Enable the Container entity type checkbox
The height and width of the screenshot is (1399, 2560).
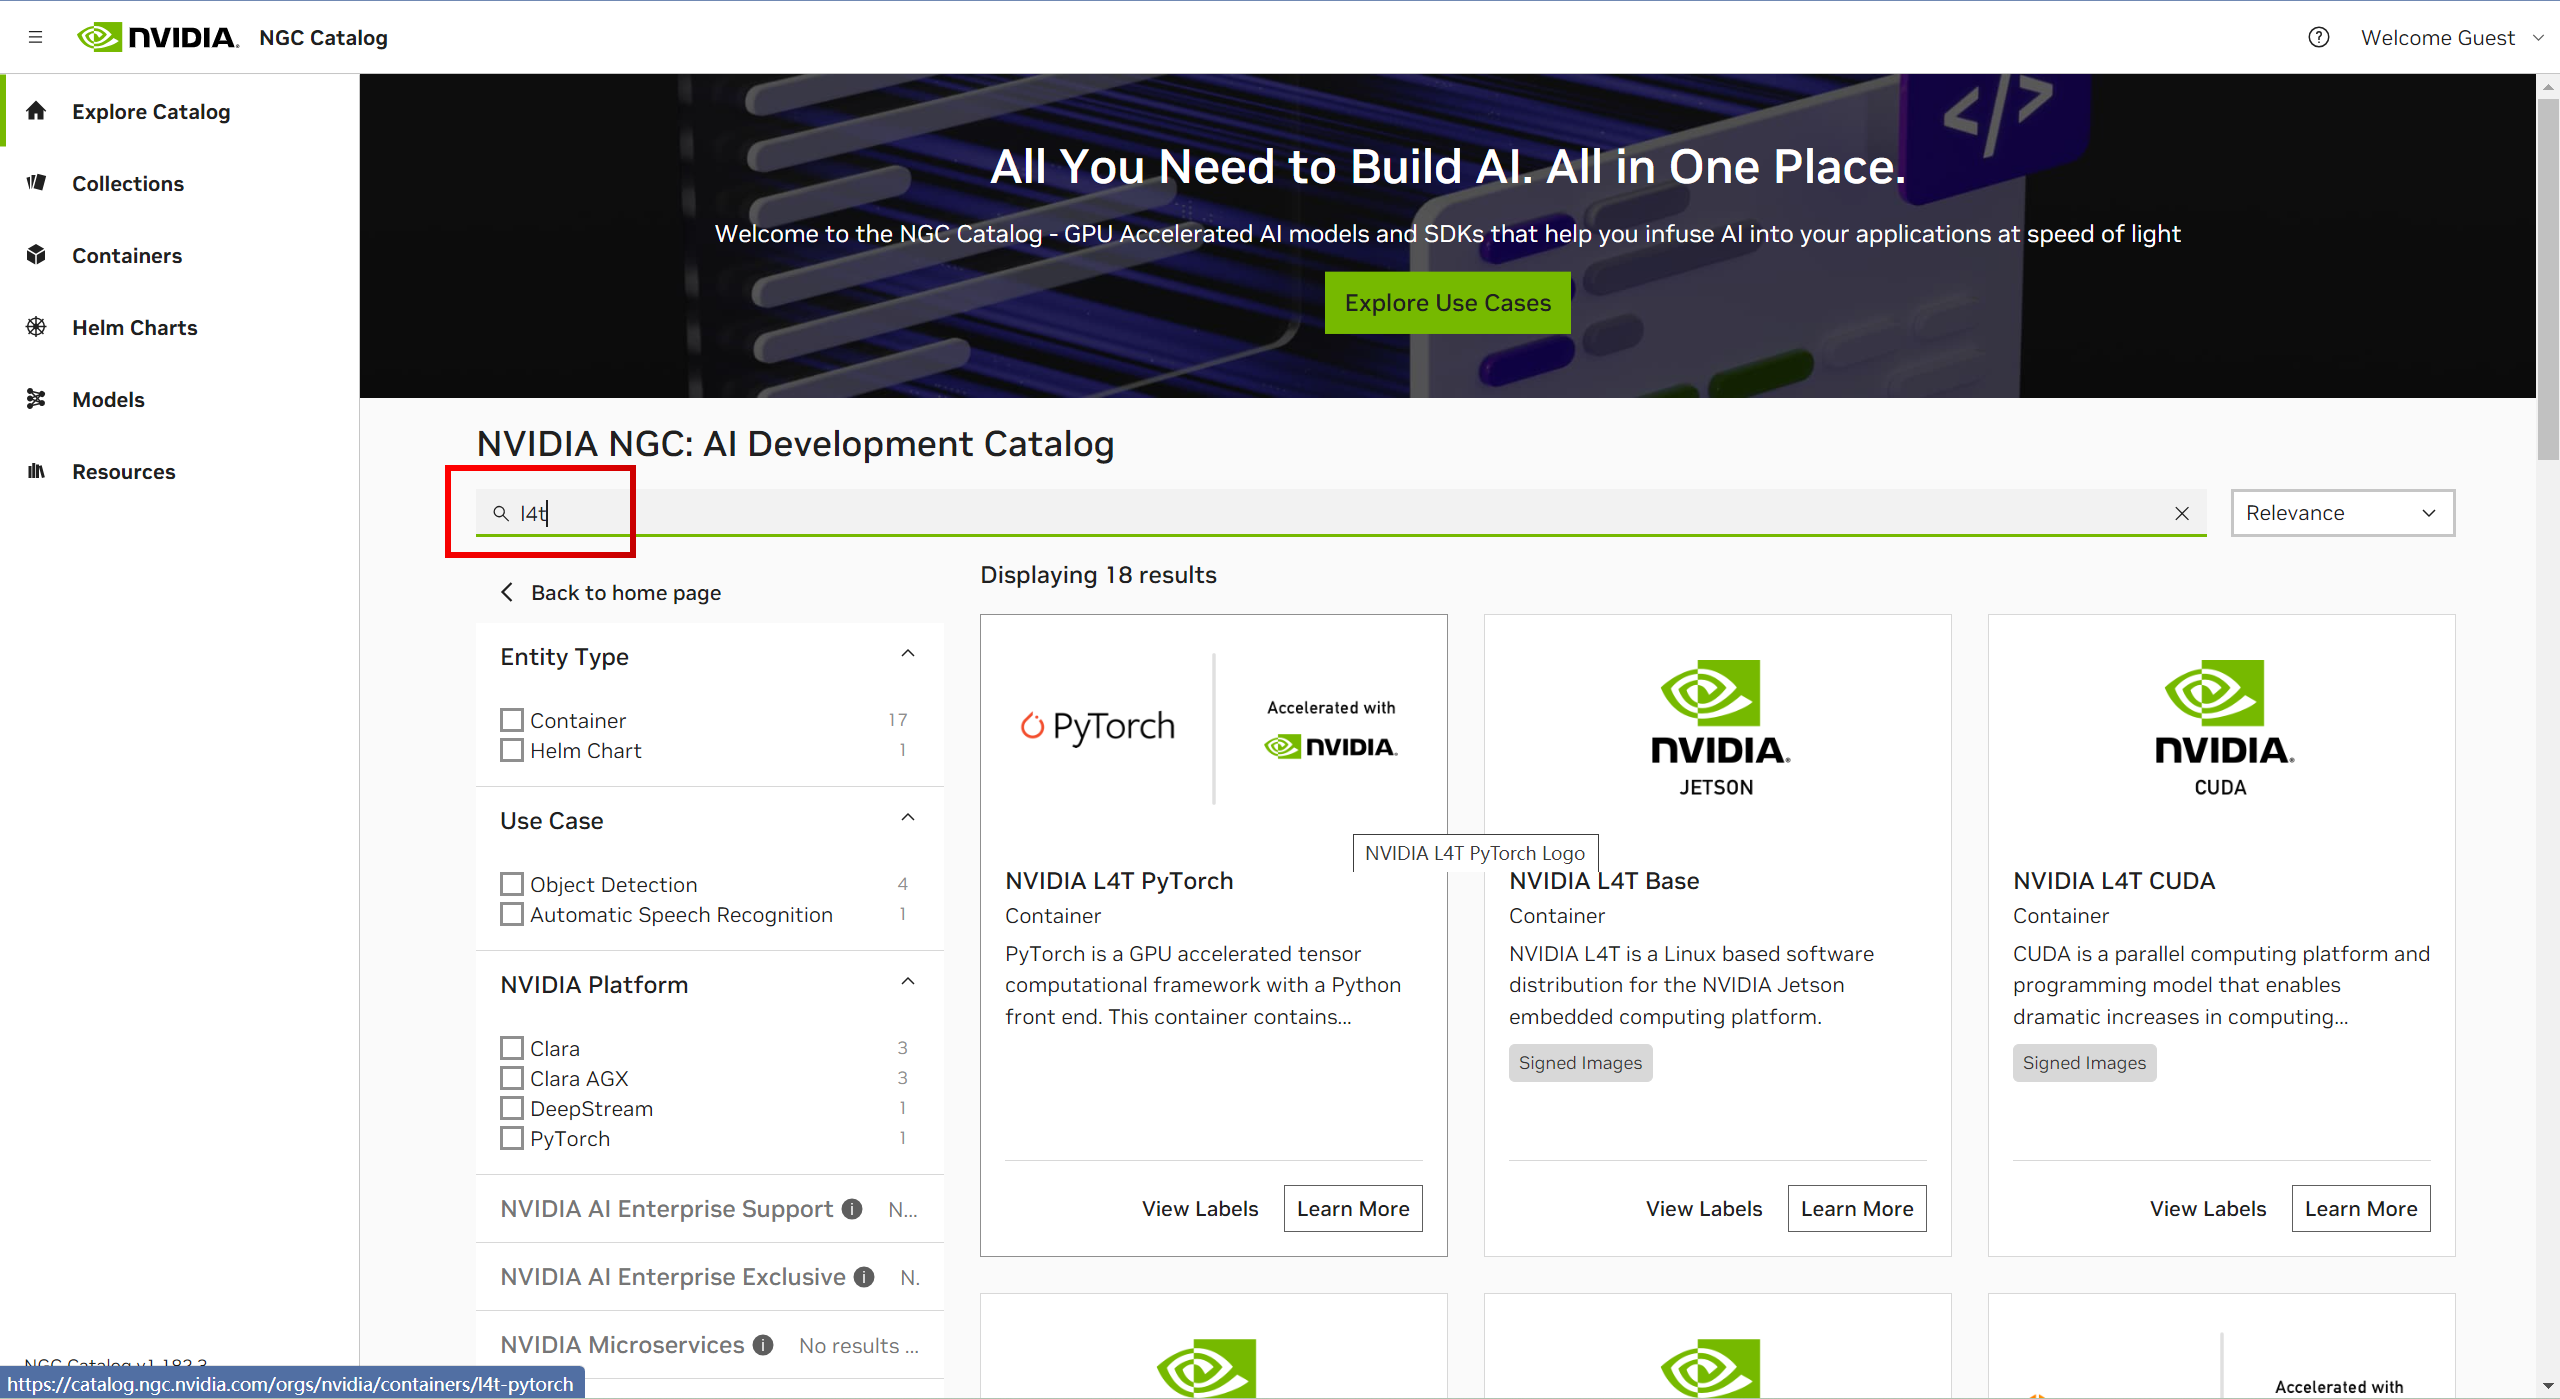pyautogui.click(x=512, y=719)
